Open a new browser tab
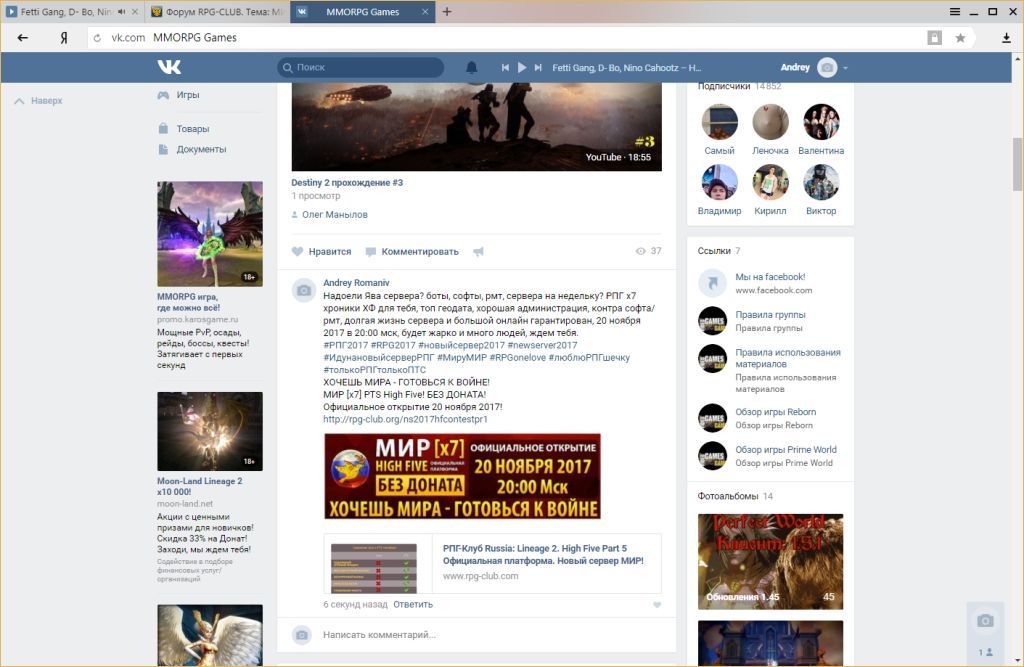Image resolution: width=1024 pixels, height=667 pixels. point(447,12)
